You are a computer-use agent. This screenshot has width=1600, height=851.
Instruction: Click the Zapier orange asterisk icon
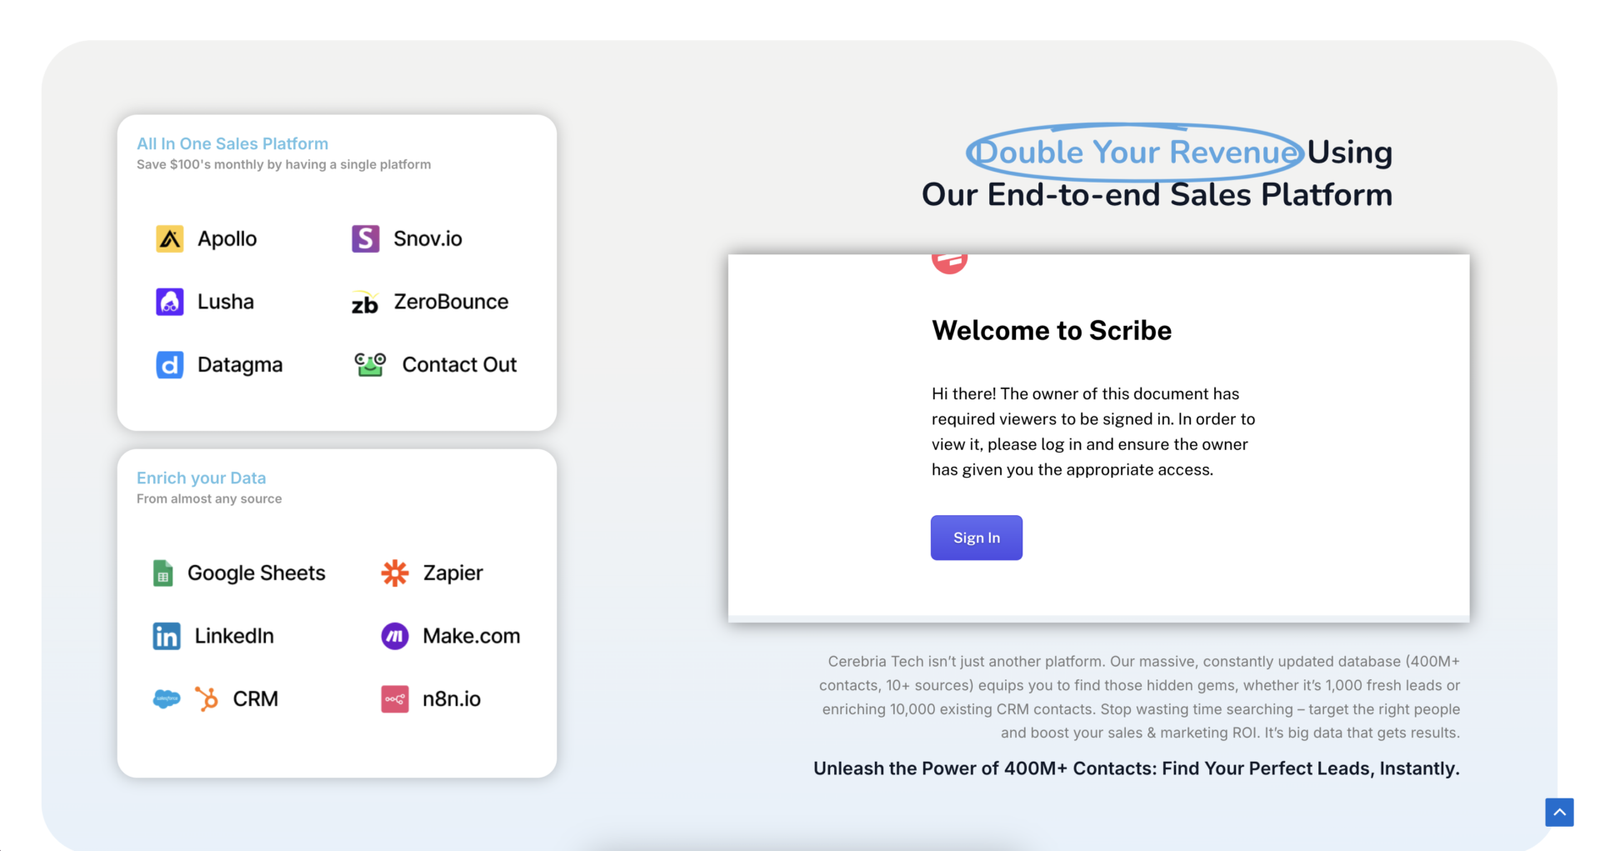(395, 573)
